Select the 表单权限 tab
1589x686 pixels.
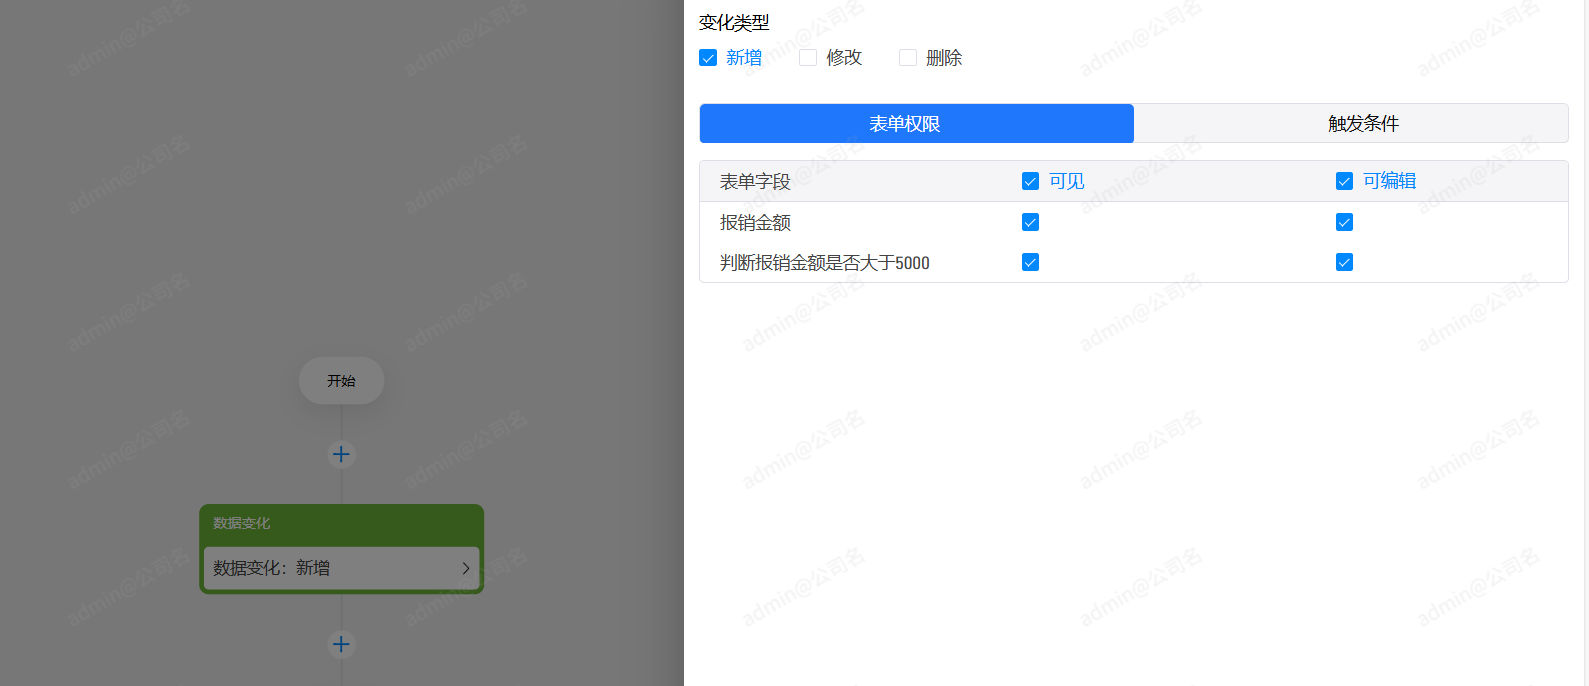[x=916, y=124]
